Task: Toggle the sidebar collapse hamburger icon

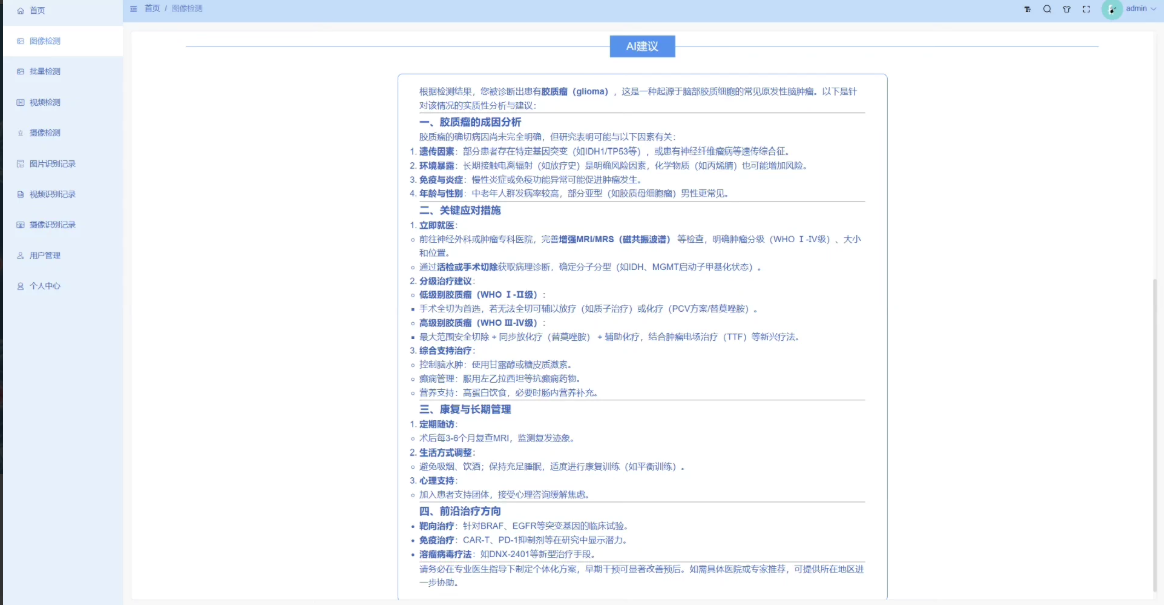Action: [x=134, y=9]
